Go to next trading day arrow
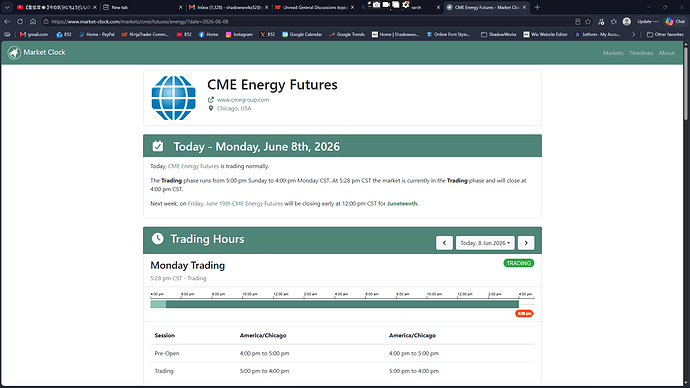The height and width of the screenshot is (388, 690). click(x=526, y=243)
